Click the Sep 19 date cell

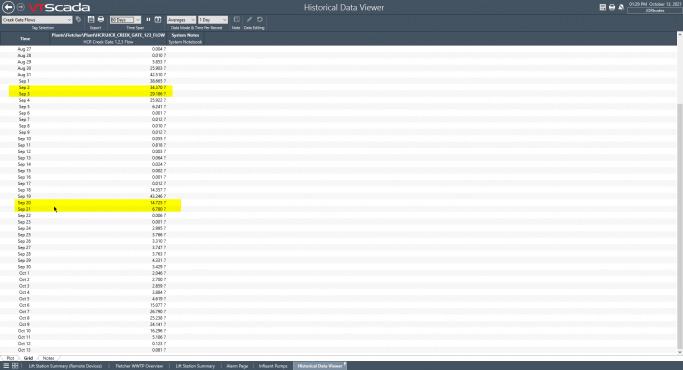(24, 196)
